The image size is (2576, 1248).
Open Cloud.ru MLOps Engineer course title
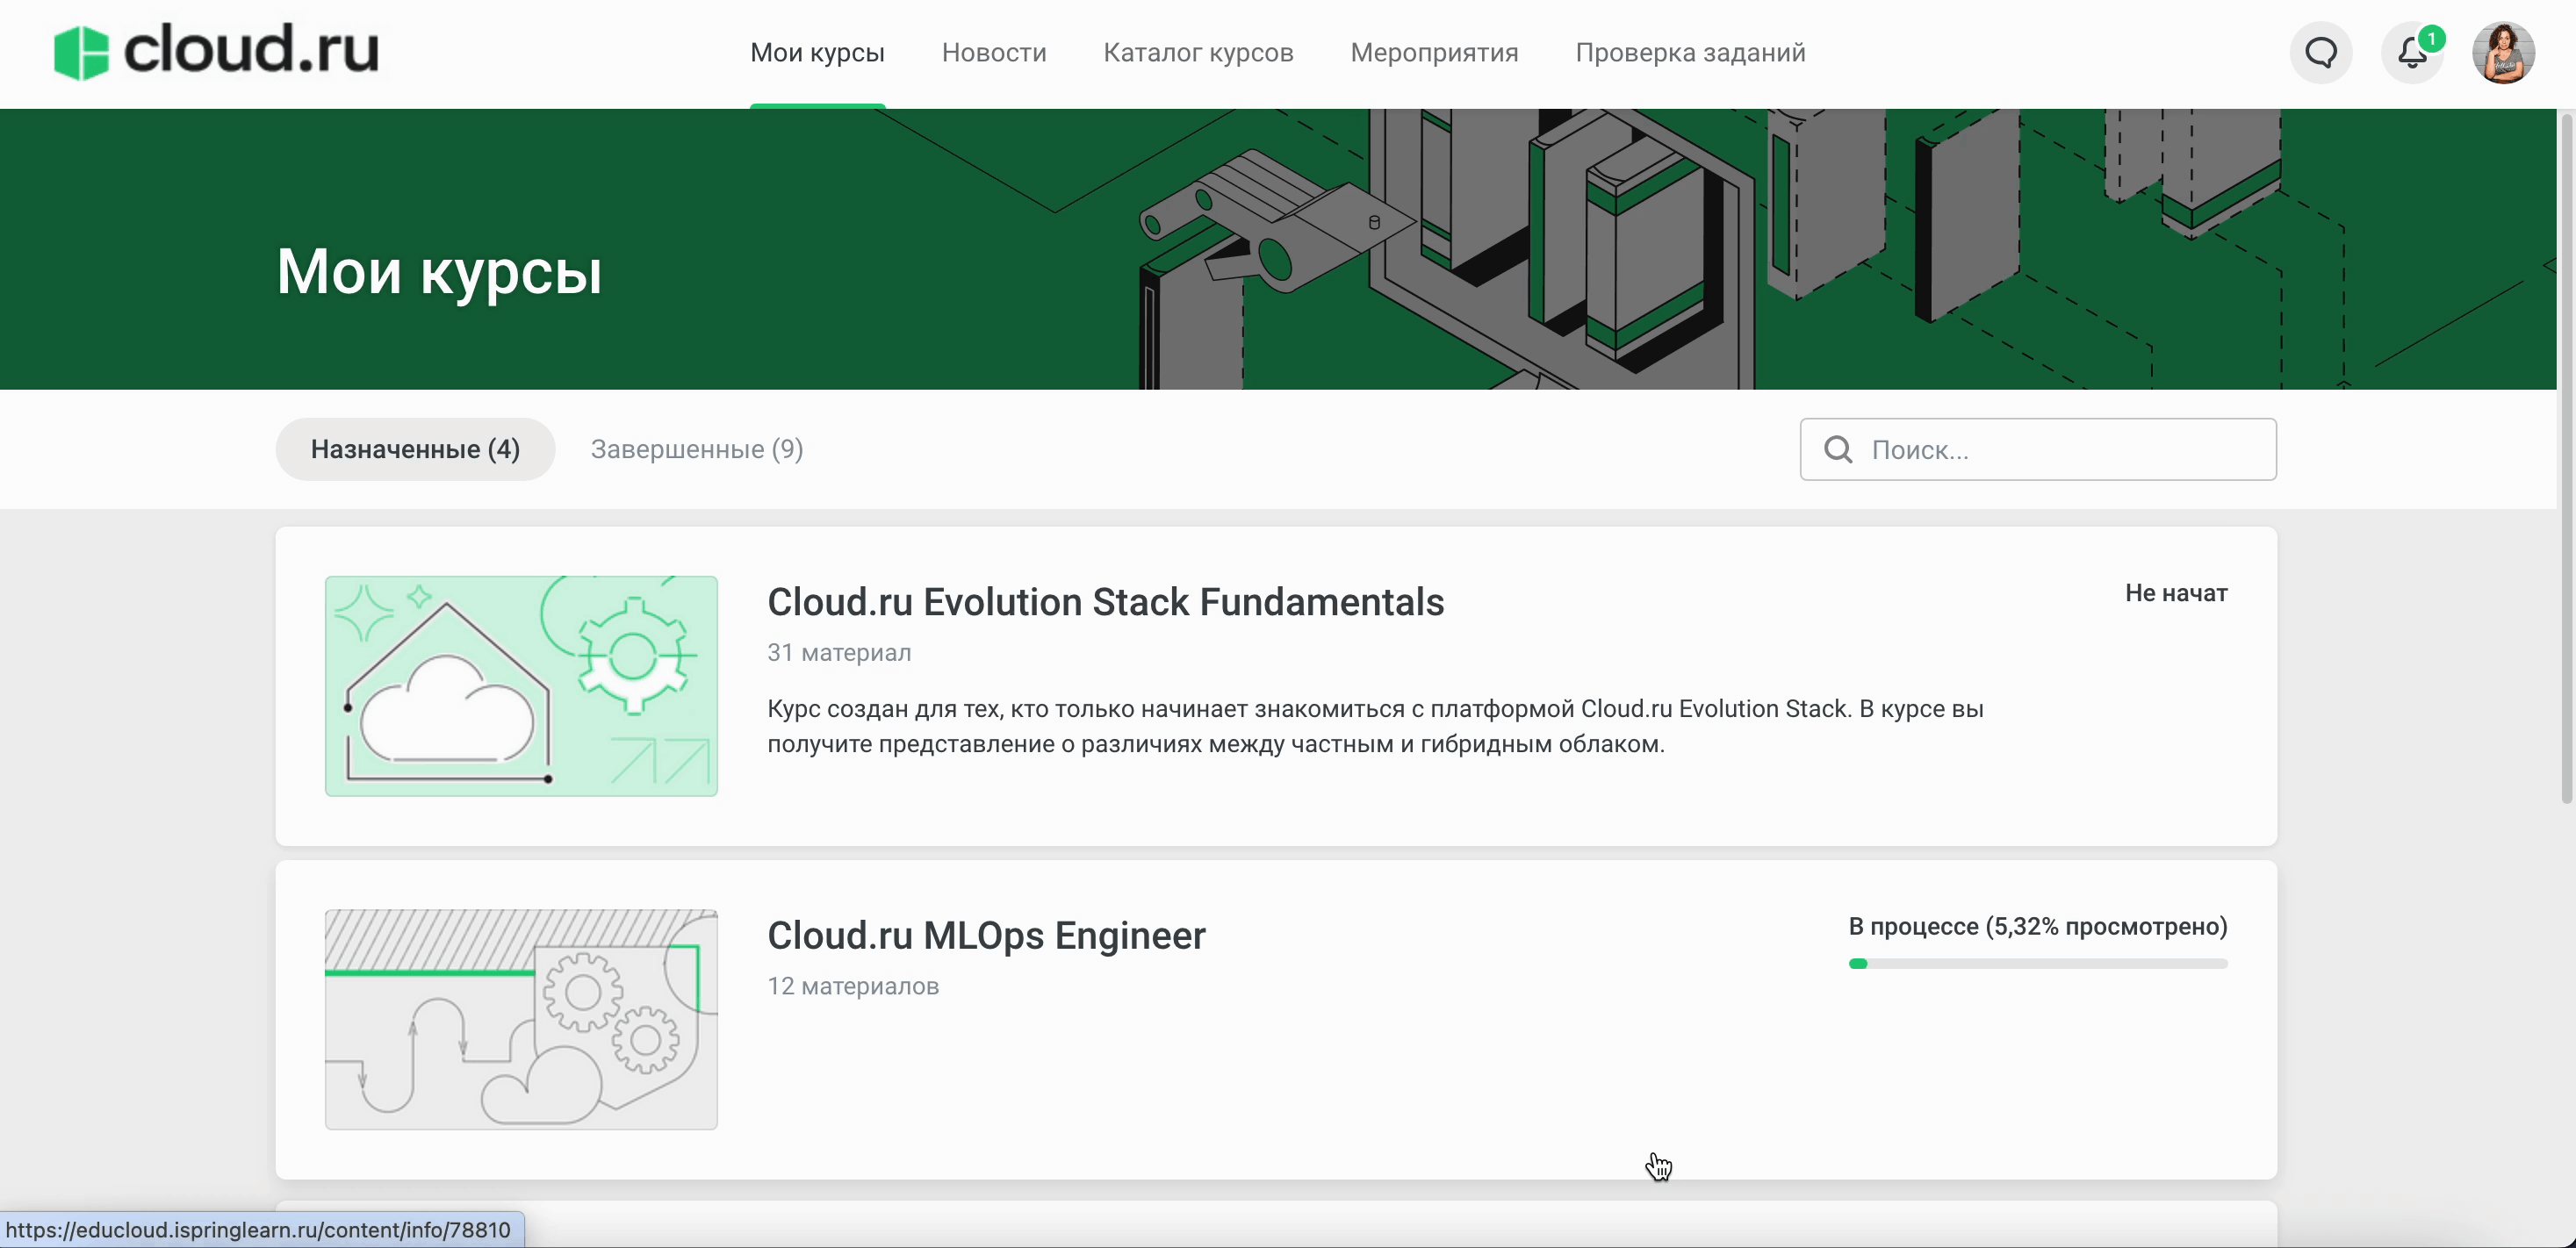pyautogui.click(x=986, y=936)
